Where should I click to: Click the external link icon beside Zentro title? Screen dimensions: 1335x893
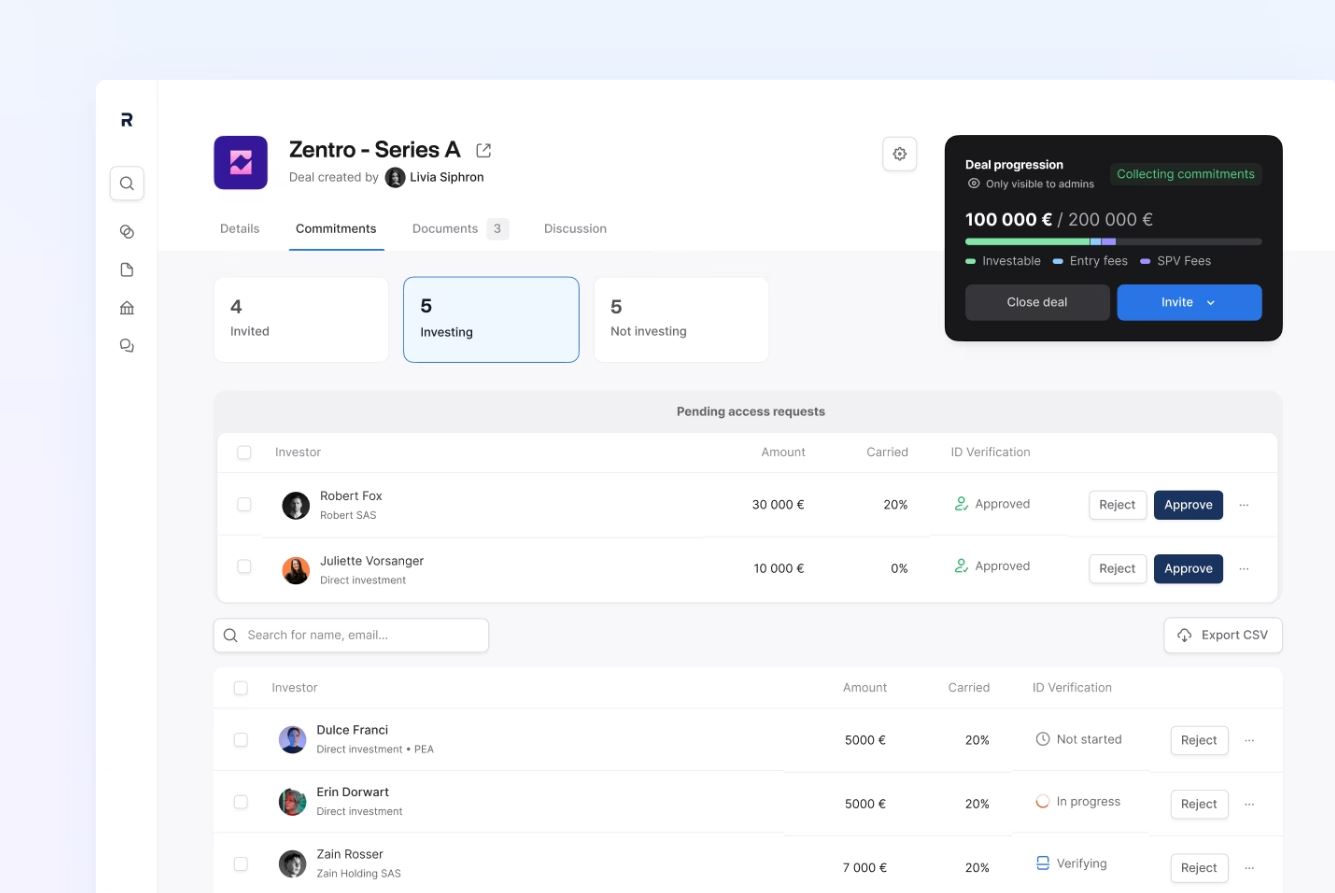[484, 150]
